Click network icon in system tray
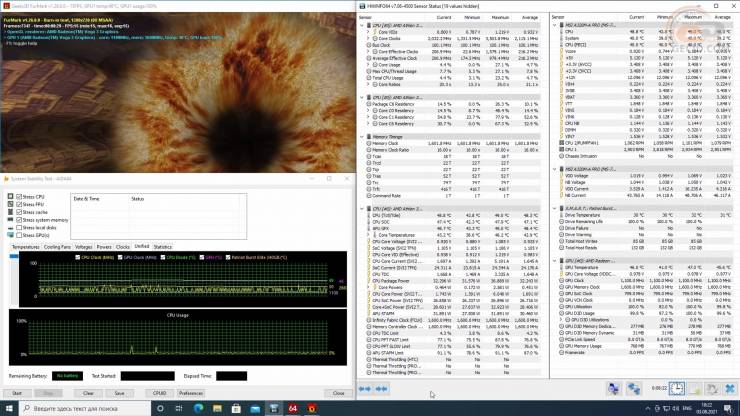The width and height of the screenshot is (740, 416). (x=666, y=408)
